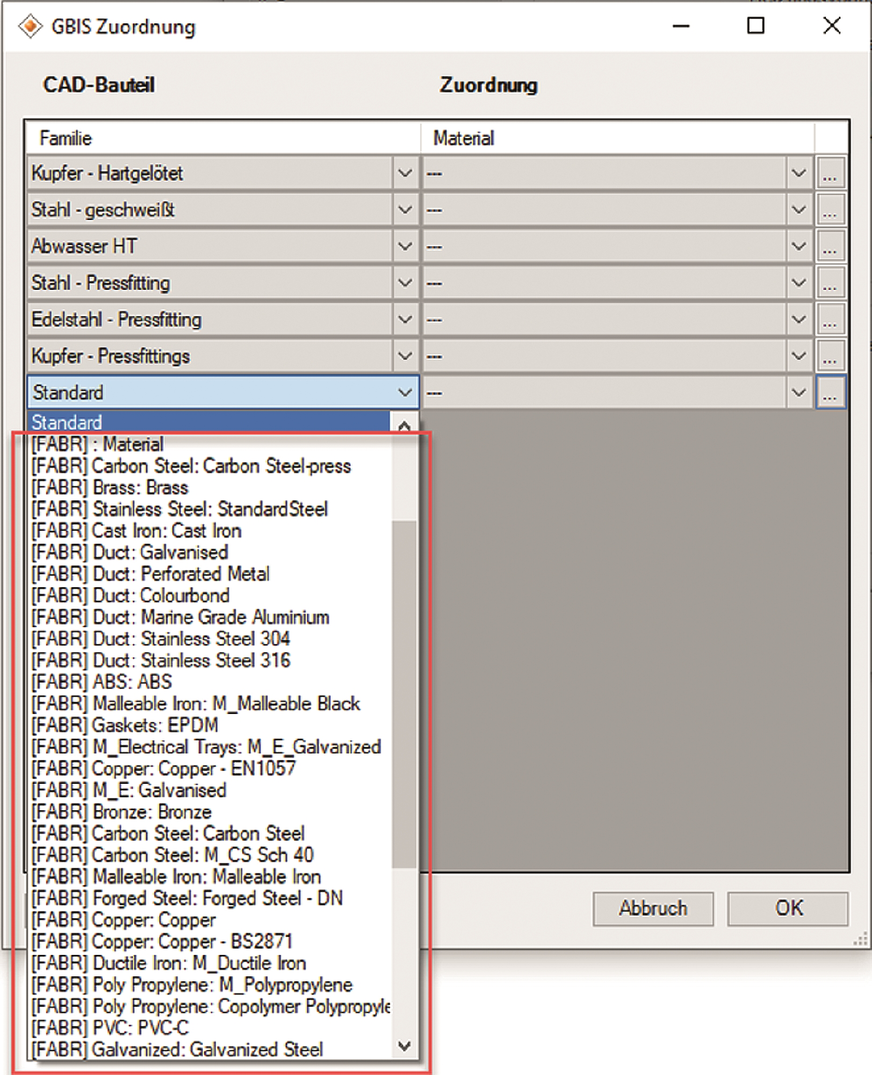Select [FABR] PVC: PVC-C list item
This screenshot has width=872, height=1075.
[x=108, y=1028]
